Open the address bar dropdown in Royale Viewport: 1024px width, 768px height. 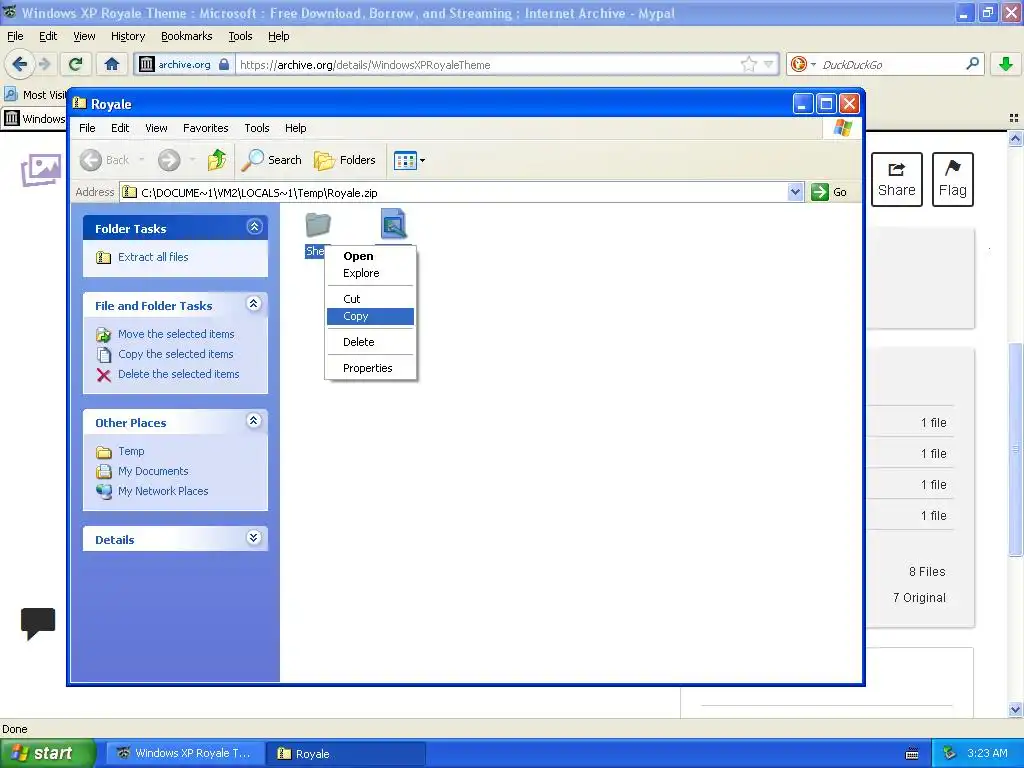click(795, 192)
